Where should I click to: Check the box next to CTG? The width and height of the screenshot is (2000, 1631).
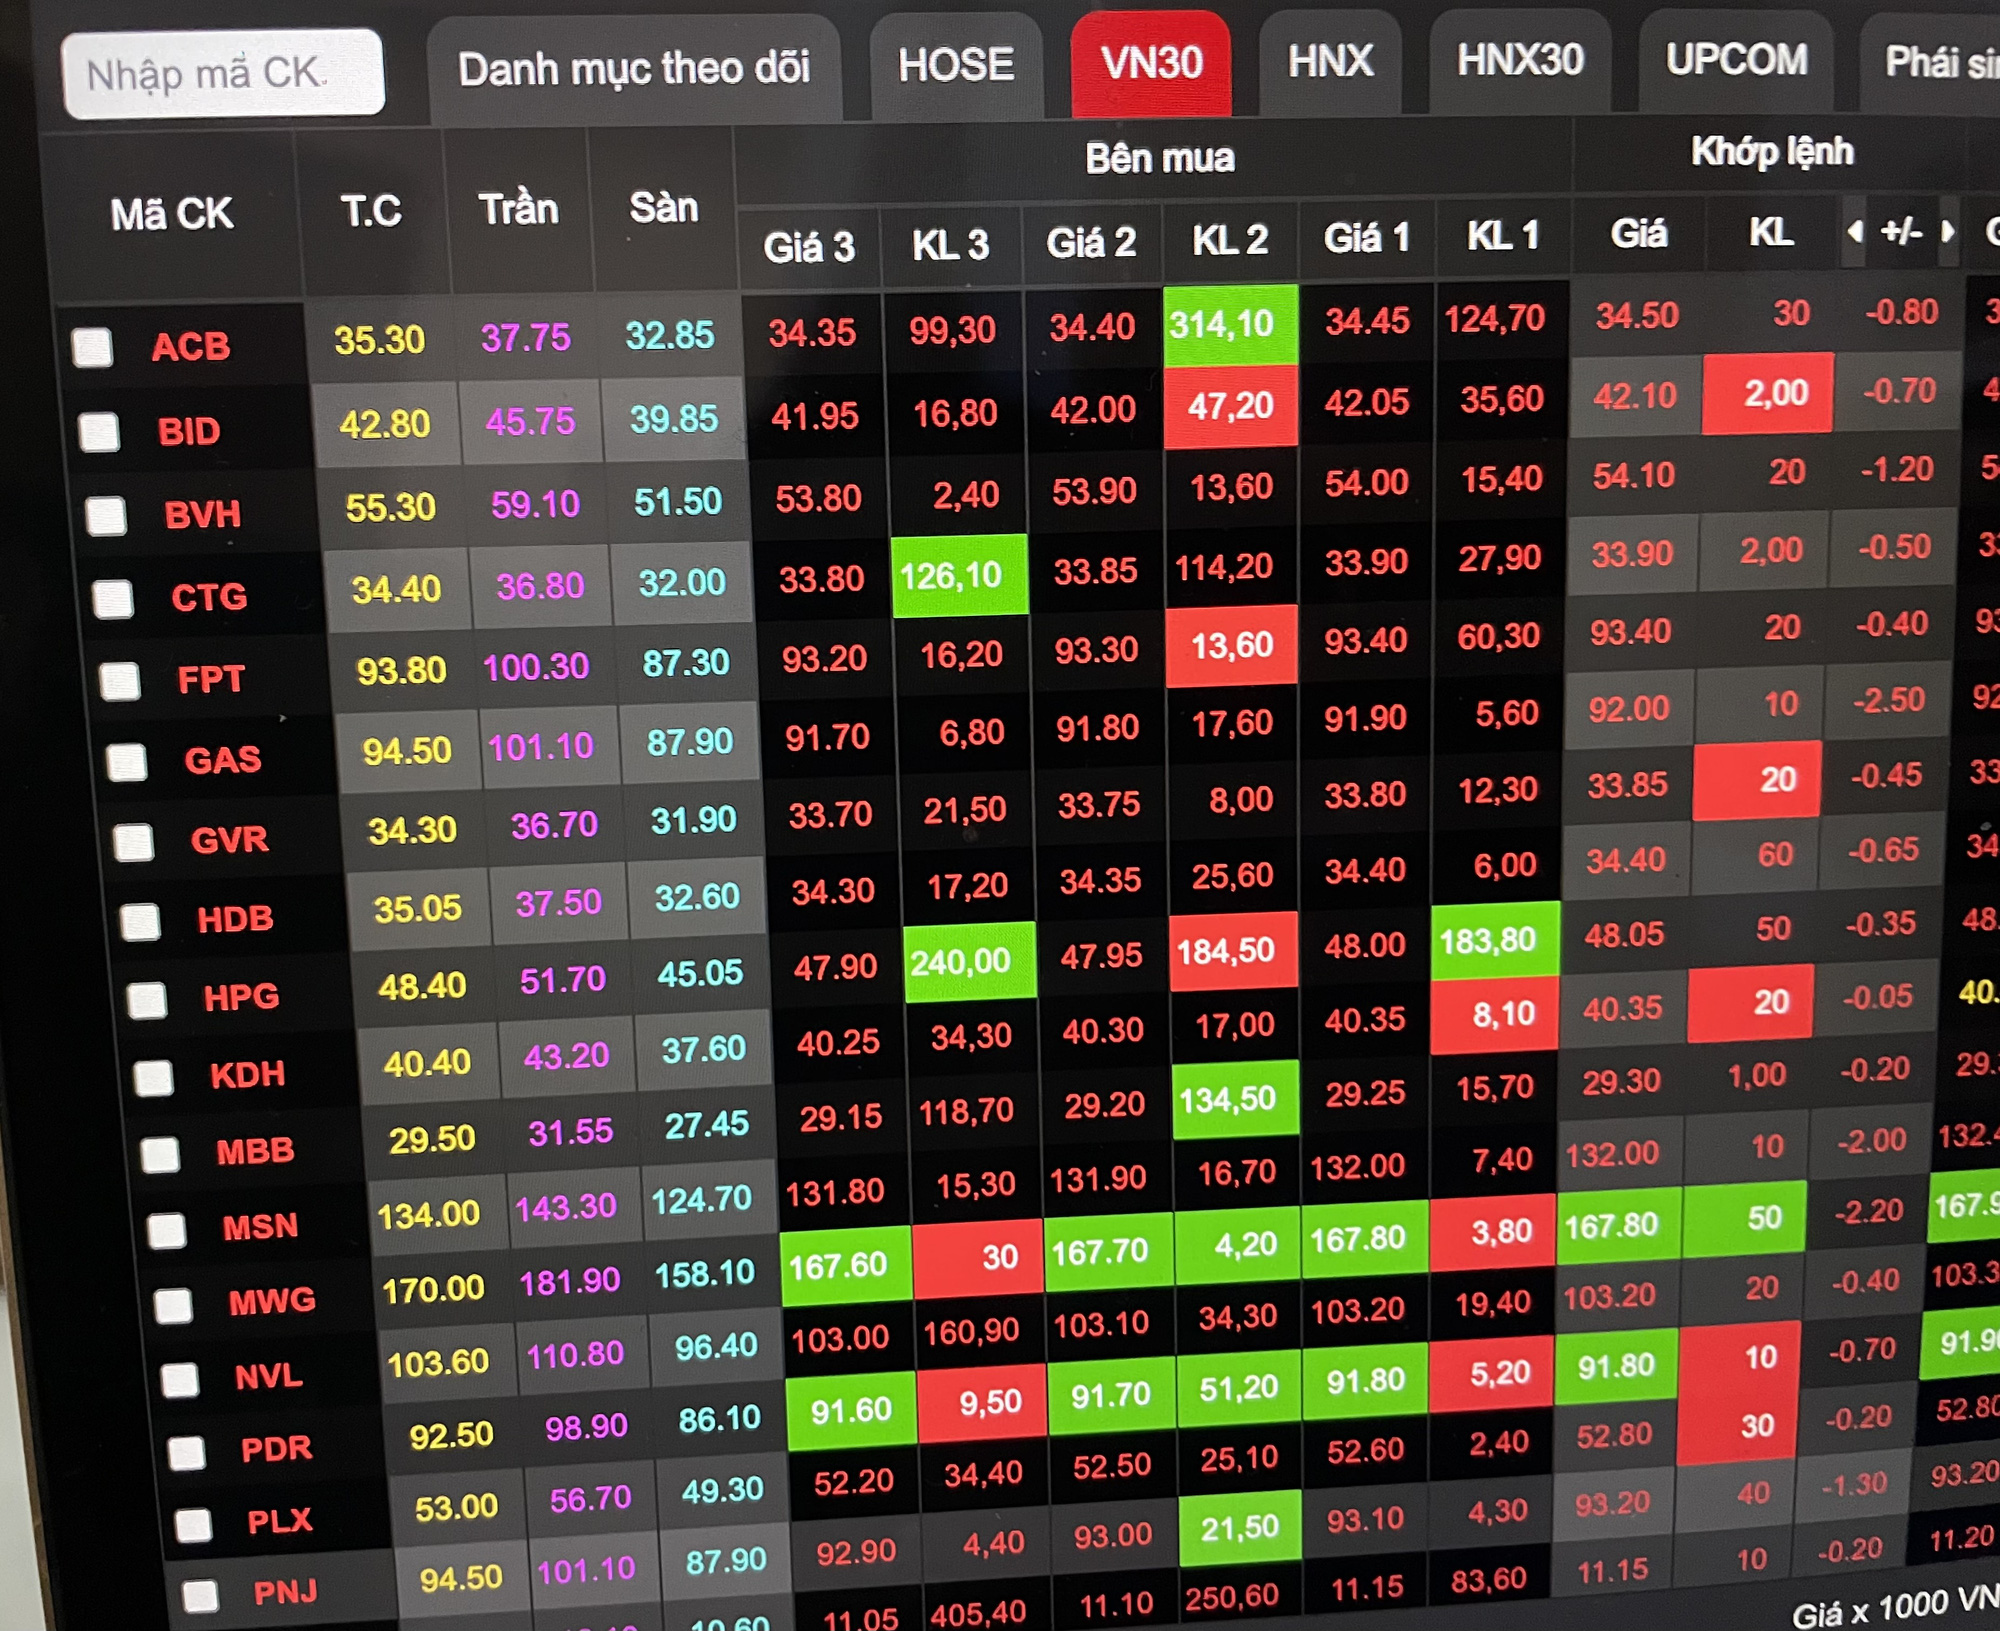(x=113, y=599)
